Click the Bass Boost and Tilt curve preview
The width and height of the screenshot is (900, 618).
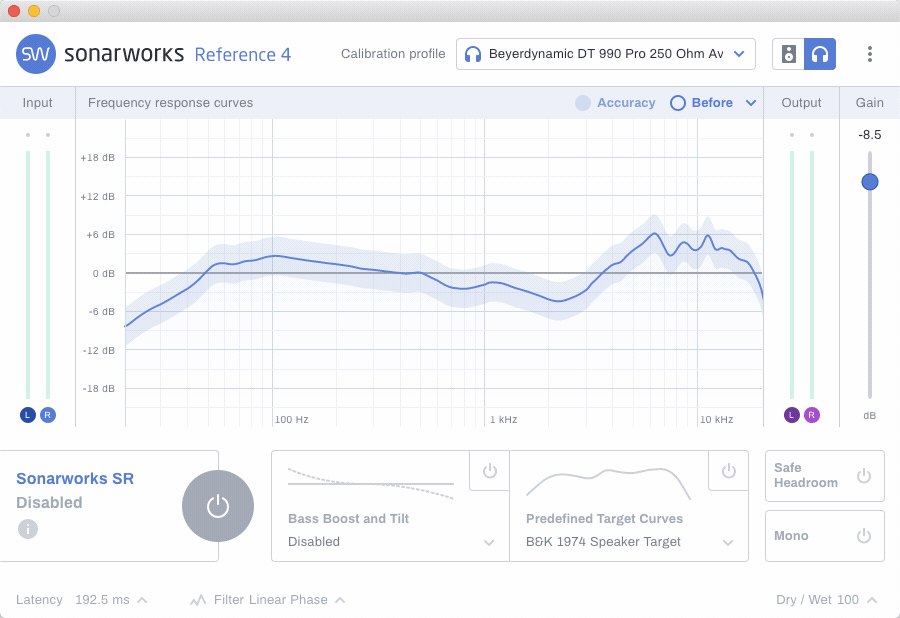(371, 484)
